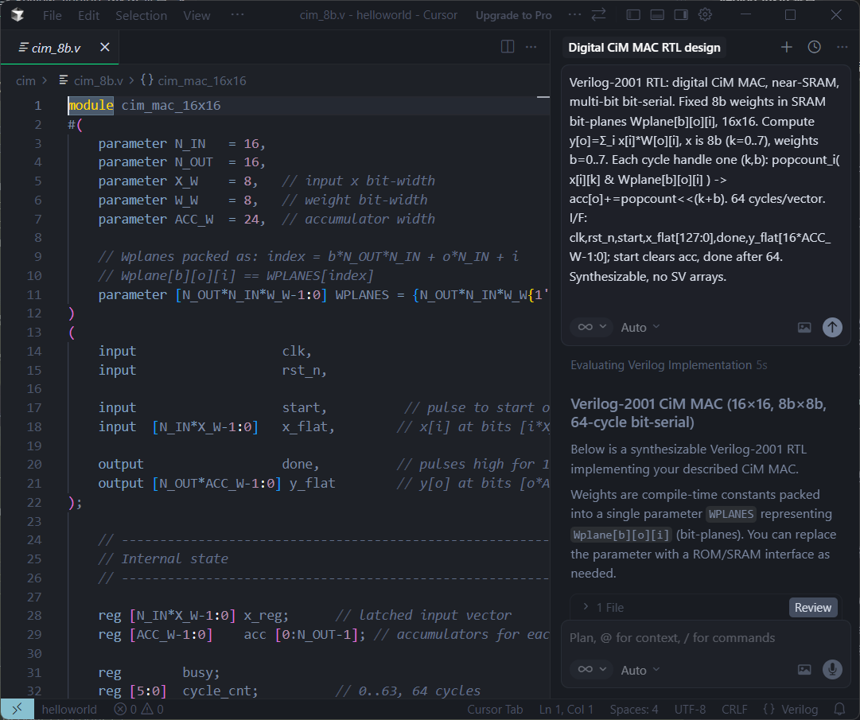Image resolution: width=860 pixels, height=720 pixels.
Task: Open the Selection menu
Action: click(x=141, y=15)
